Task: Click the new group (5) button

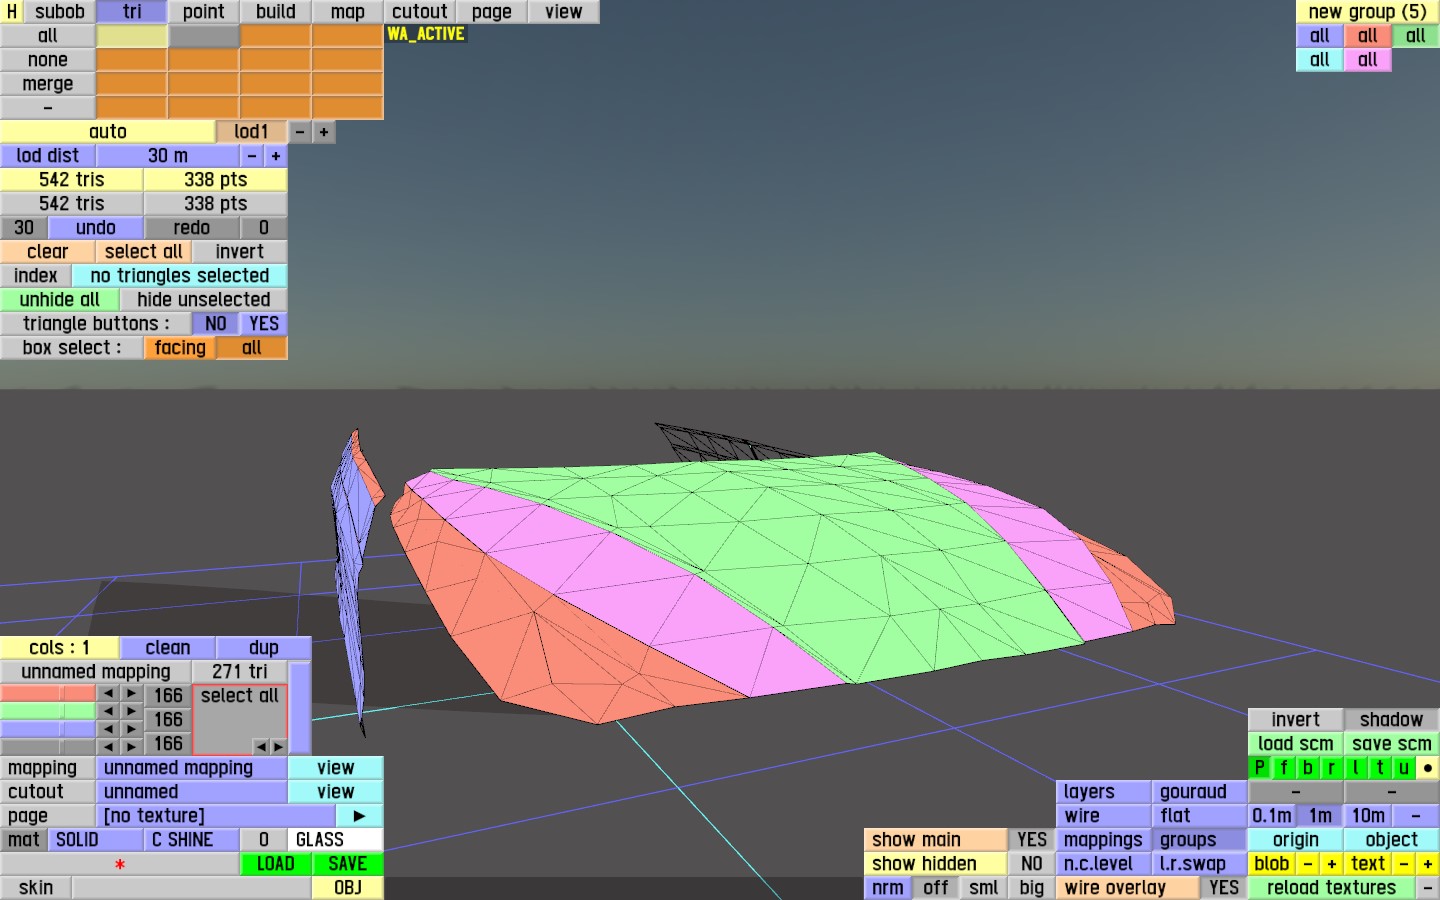Action: [1368, 12]
